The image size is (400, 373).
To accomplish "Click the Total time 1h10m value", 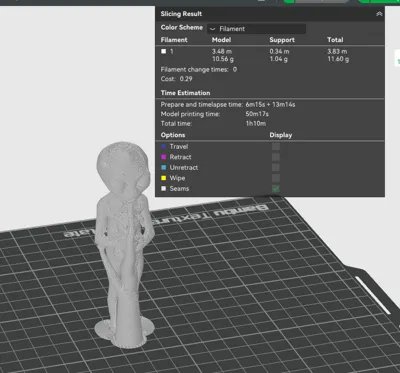I will pos(256,123).
